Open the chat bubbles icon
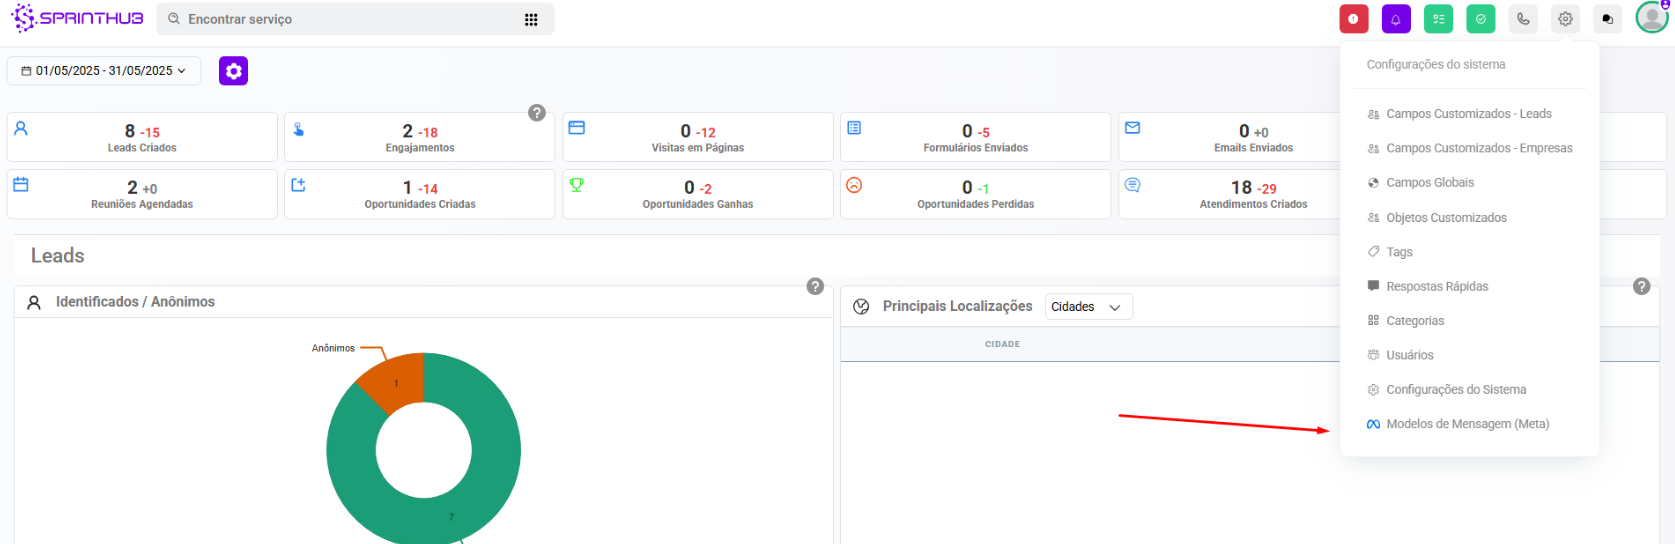This screenshot has width=1675, height=544. pyautogui.click(x=1607, y=19)
